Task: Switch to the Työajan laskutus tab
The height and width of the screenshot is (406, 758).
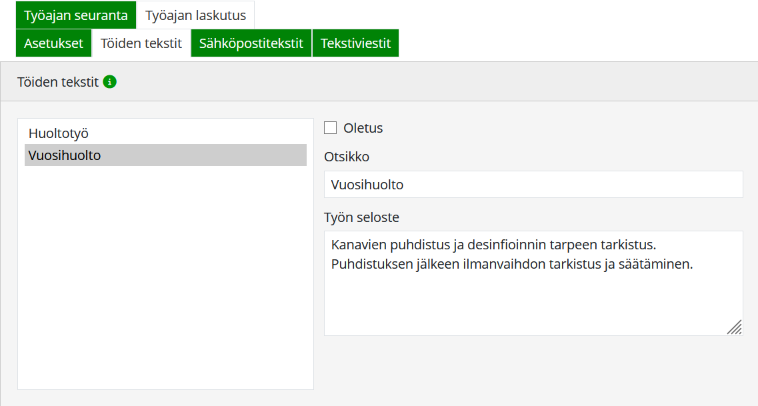Action: 195,15
